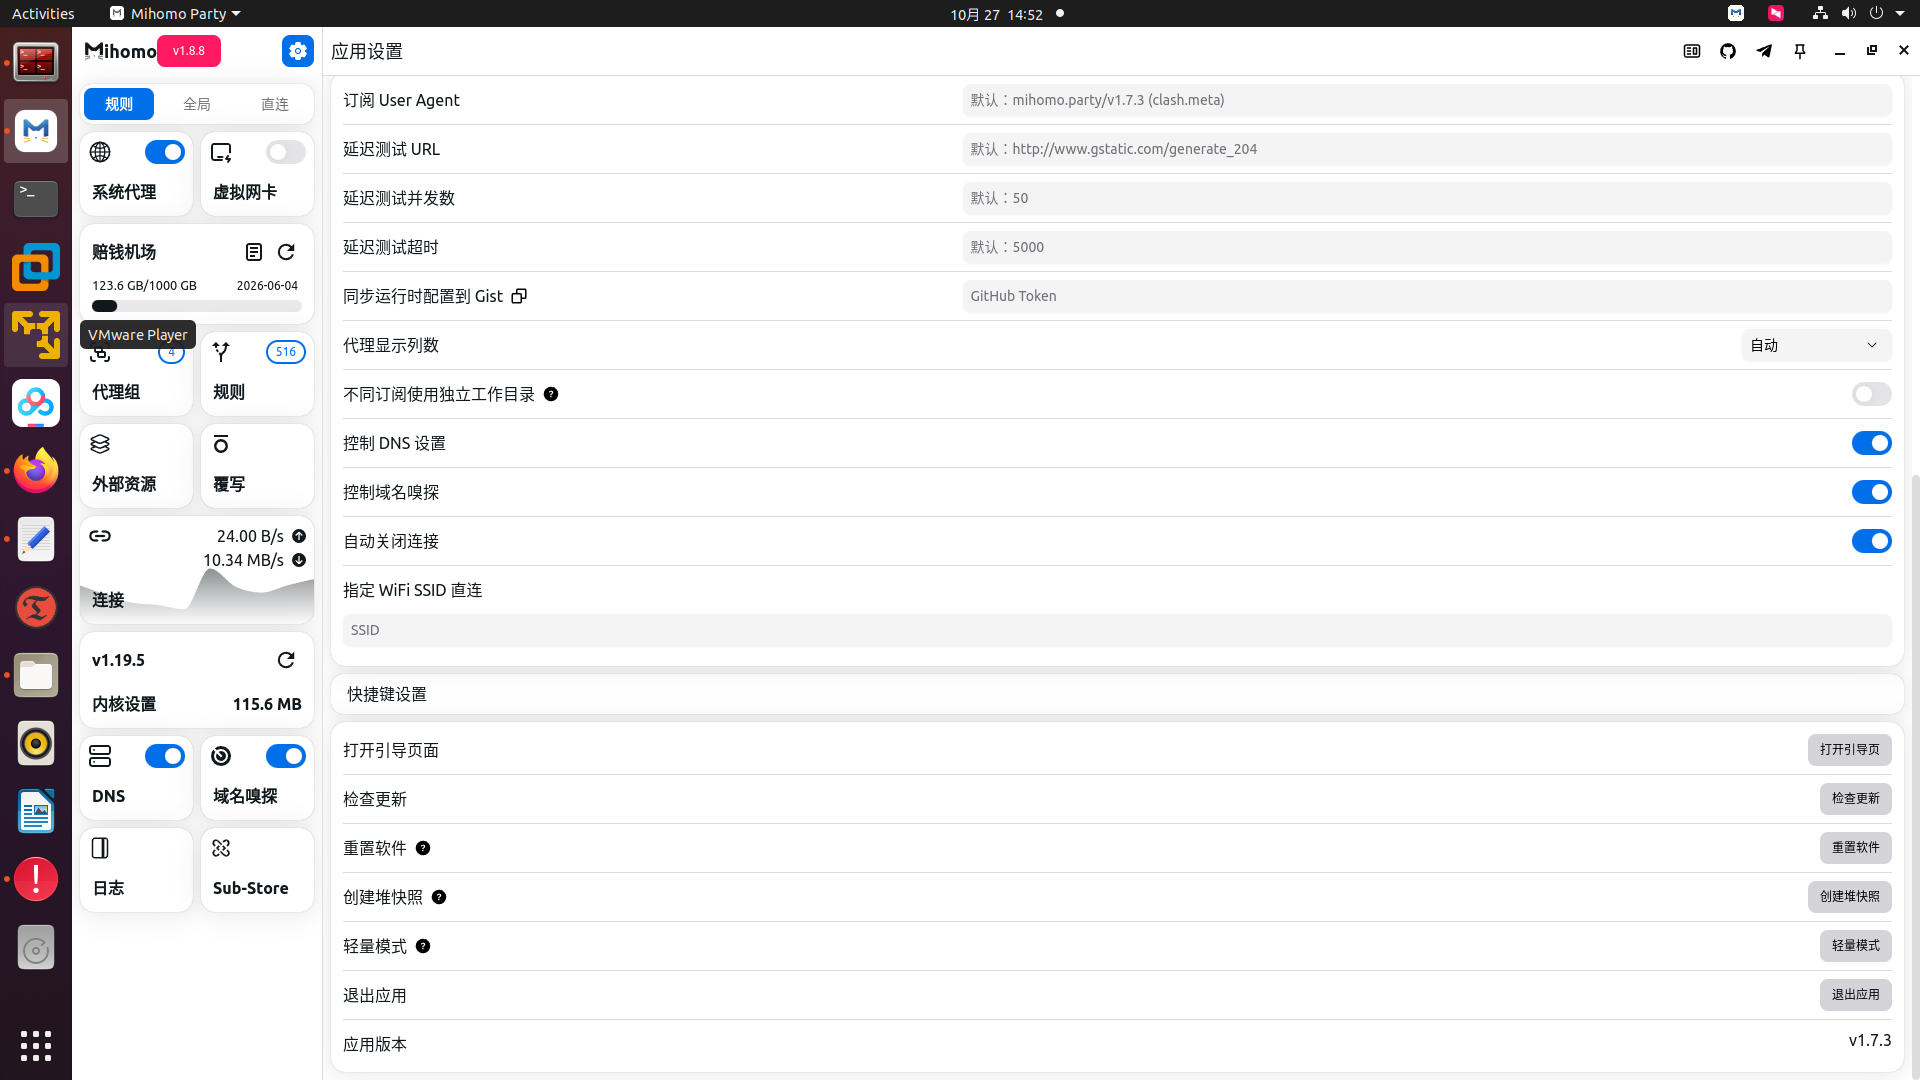Click the 检查更新 button
Screen dimensions: 1920x1080
(1855, 798)
